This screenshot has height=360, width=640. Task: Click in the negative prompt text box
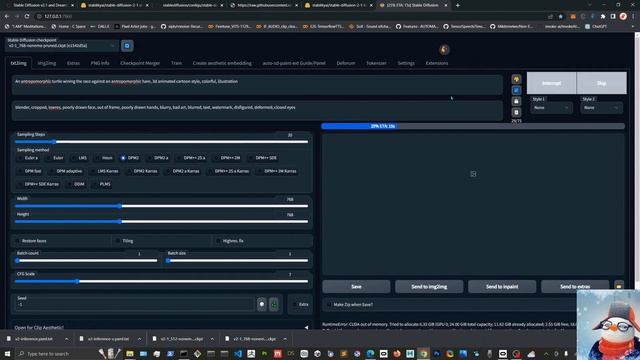coord(257,111)
